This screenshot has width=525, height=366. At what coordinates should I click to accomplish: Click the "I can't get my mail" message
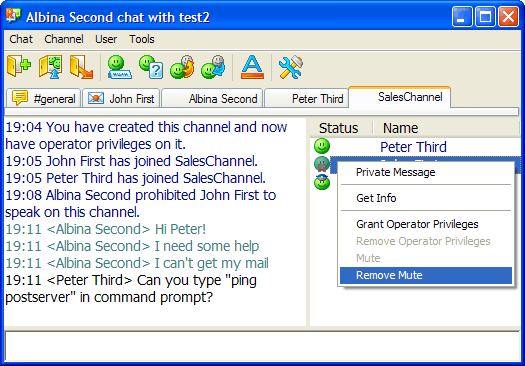point(137,264)
